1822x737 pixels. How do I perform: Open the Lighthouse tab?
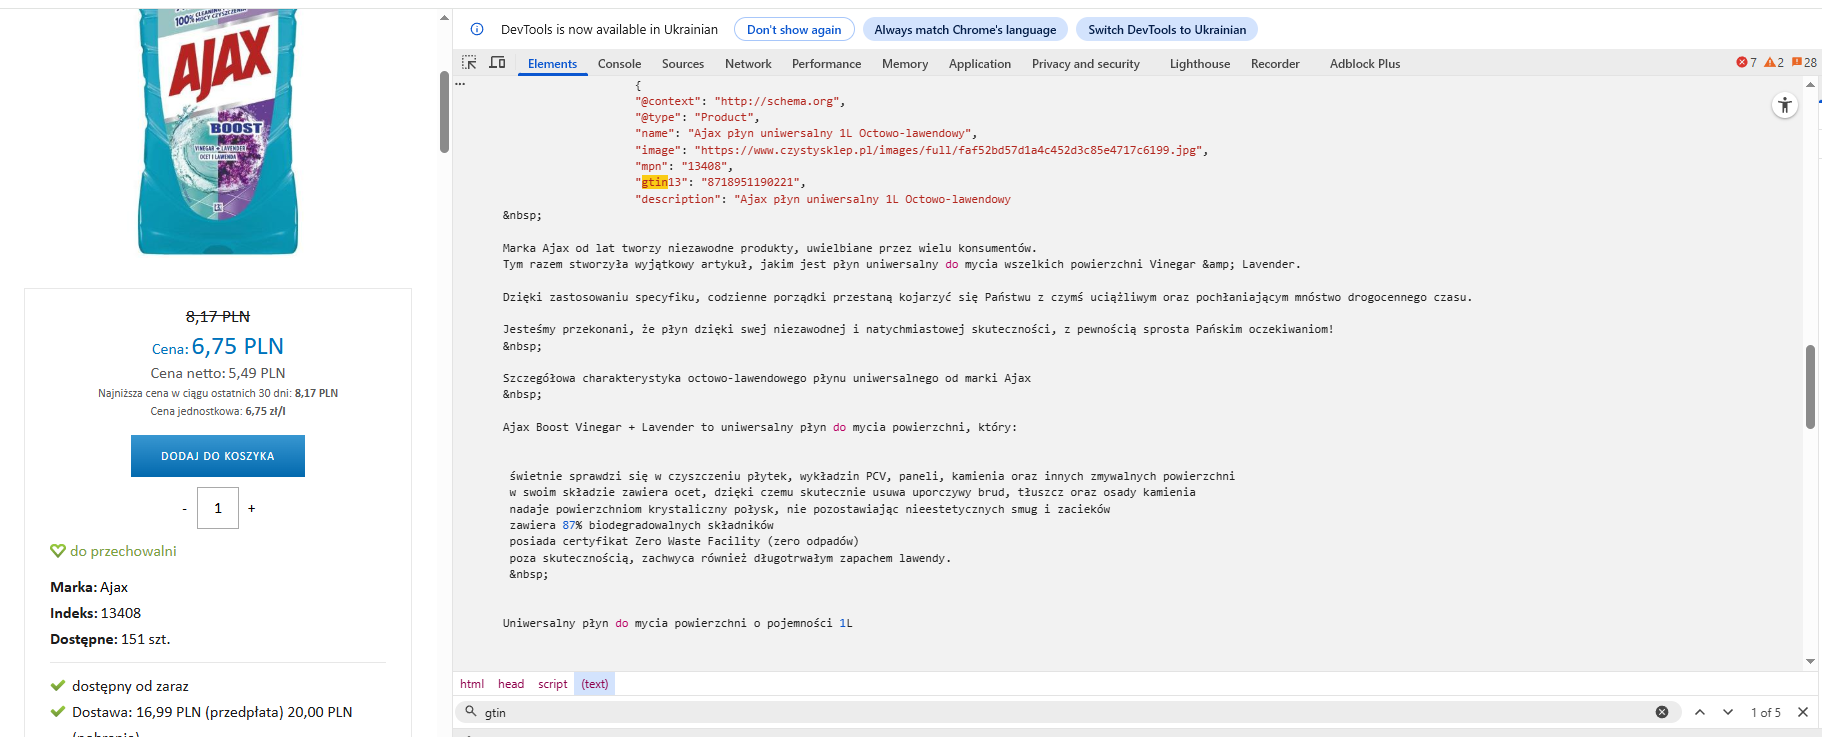point(1200,64)
